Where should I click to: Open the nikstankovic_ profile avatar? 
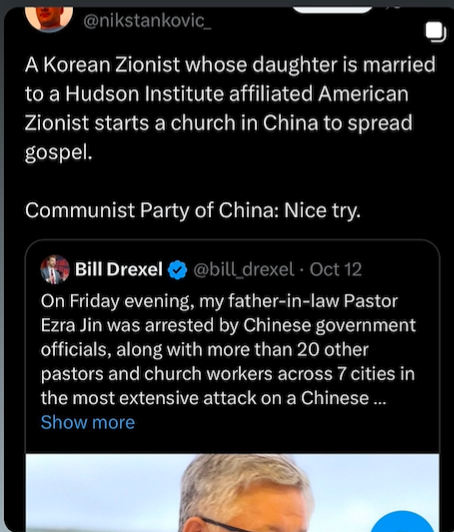pos(49,18)
